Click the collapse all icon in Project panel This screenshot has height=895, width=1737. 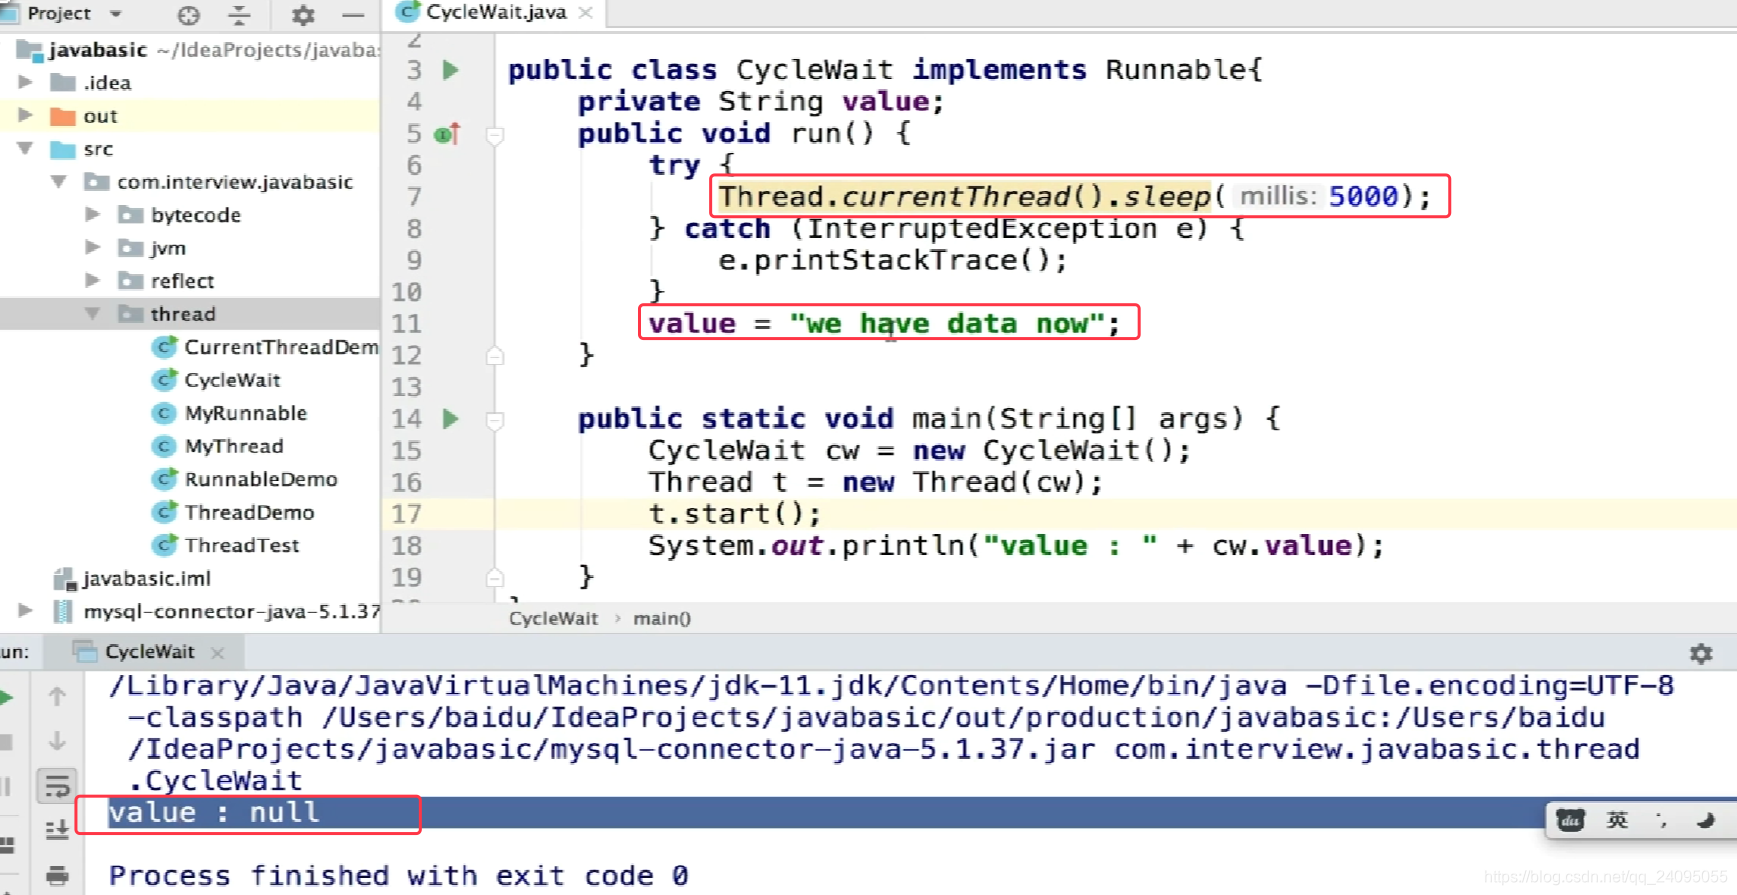click(240, 15)
